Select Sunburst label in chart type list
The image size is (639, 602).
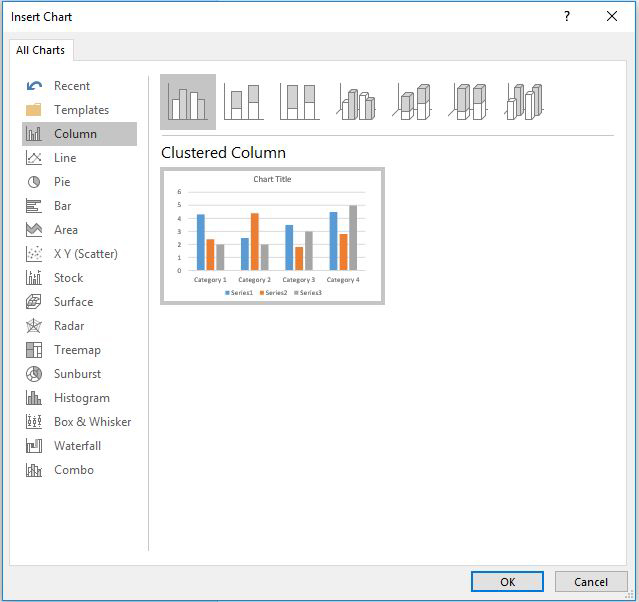[77, 374]
